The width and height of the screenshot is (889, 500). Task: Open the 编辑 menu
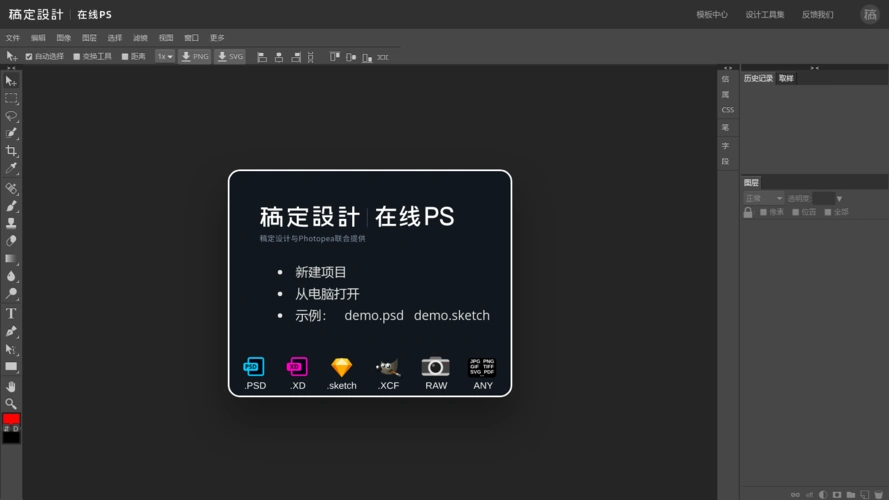click(x=38, y=38)
